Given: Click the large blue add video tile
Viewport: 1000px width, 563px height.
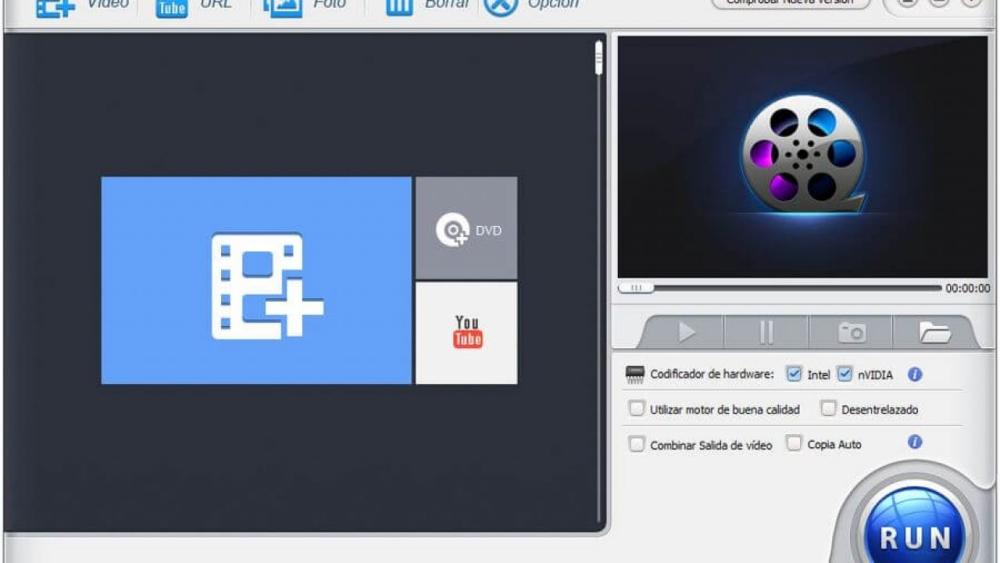Looking at the screenshot, I should click(x=256, y=281).
